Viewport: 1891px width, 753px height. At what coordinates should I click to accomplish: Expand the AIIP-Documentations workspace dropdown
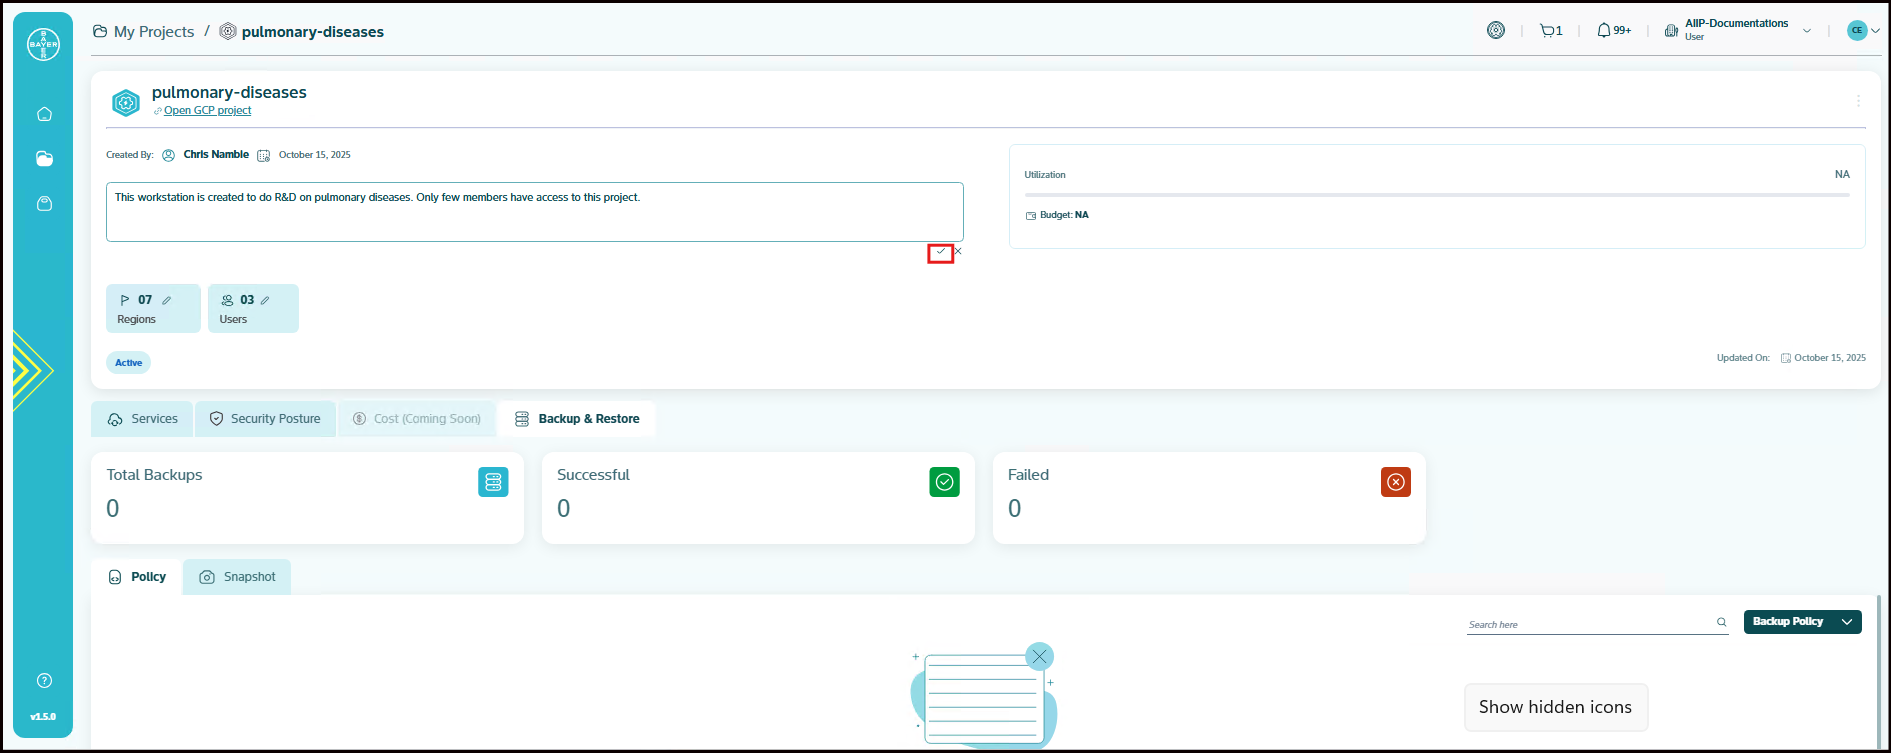(1806, 31)
